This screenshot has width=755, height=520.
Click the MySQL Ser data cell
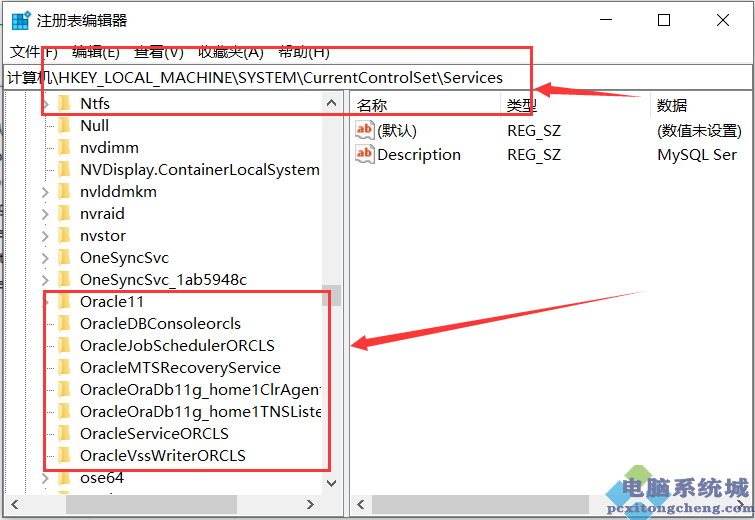pos(697,155)
